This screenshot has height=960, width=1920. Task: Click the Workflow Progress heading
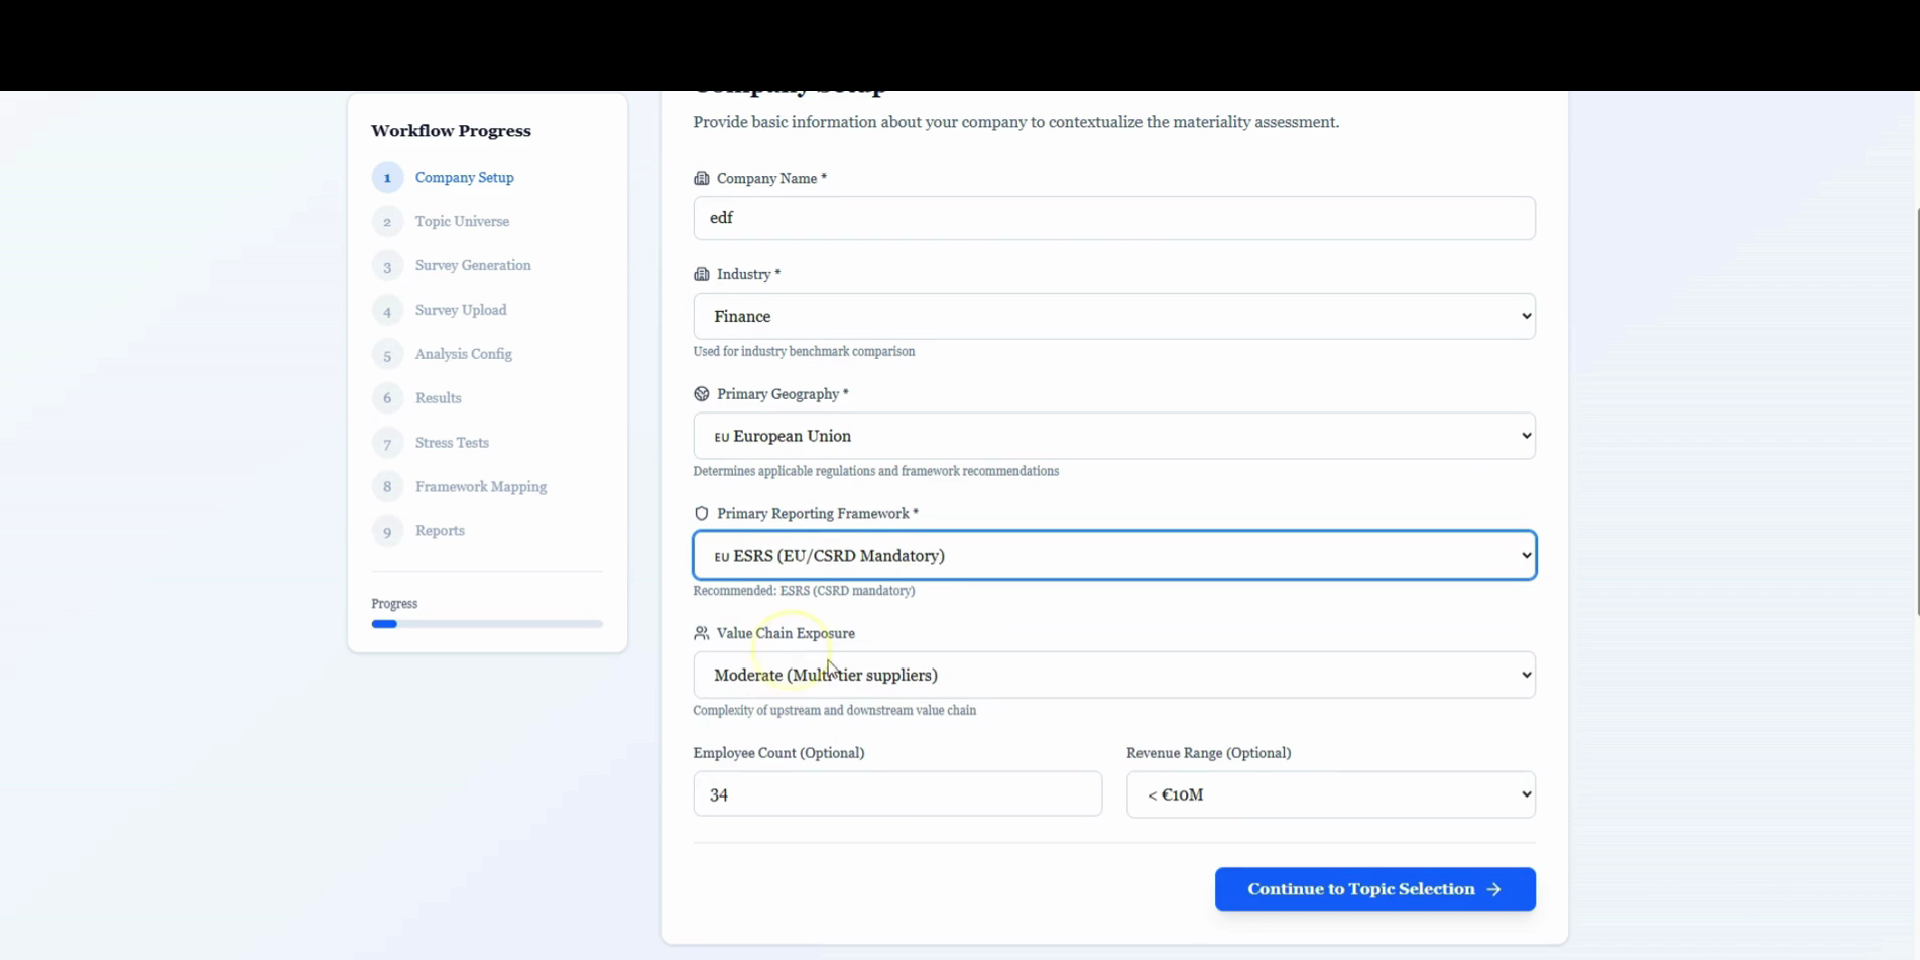point(451,131)
